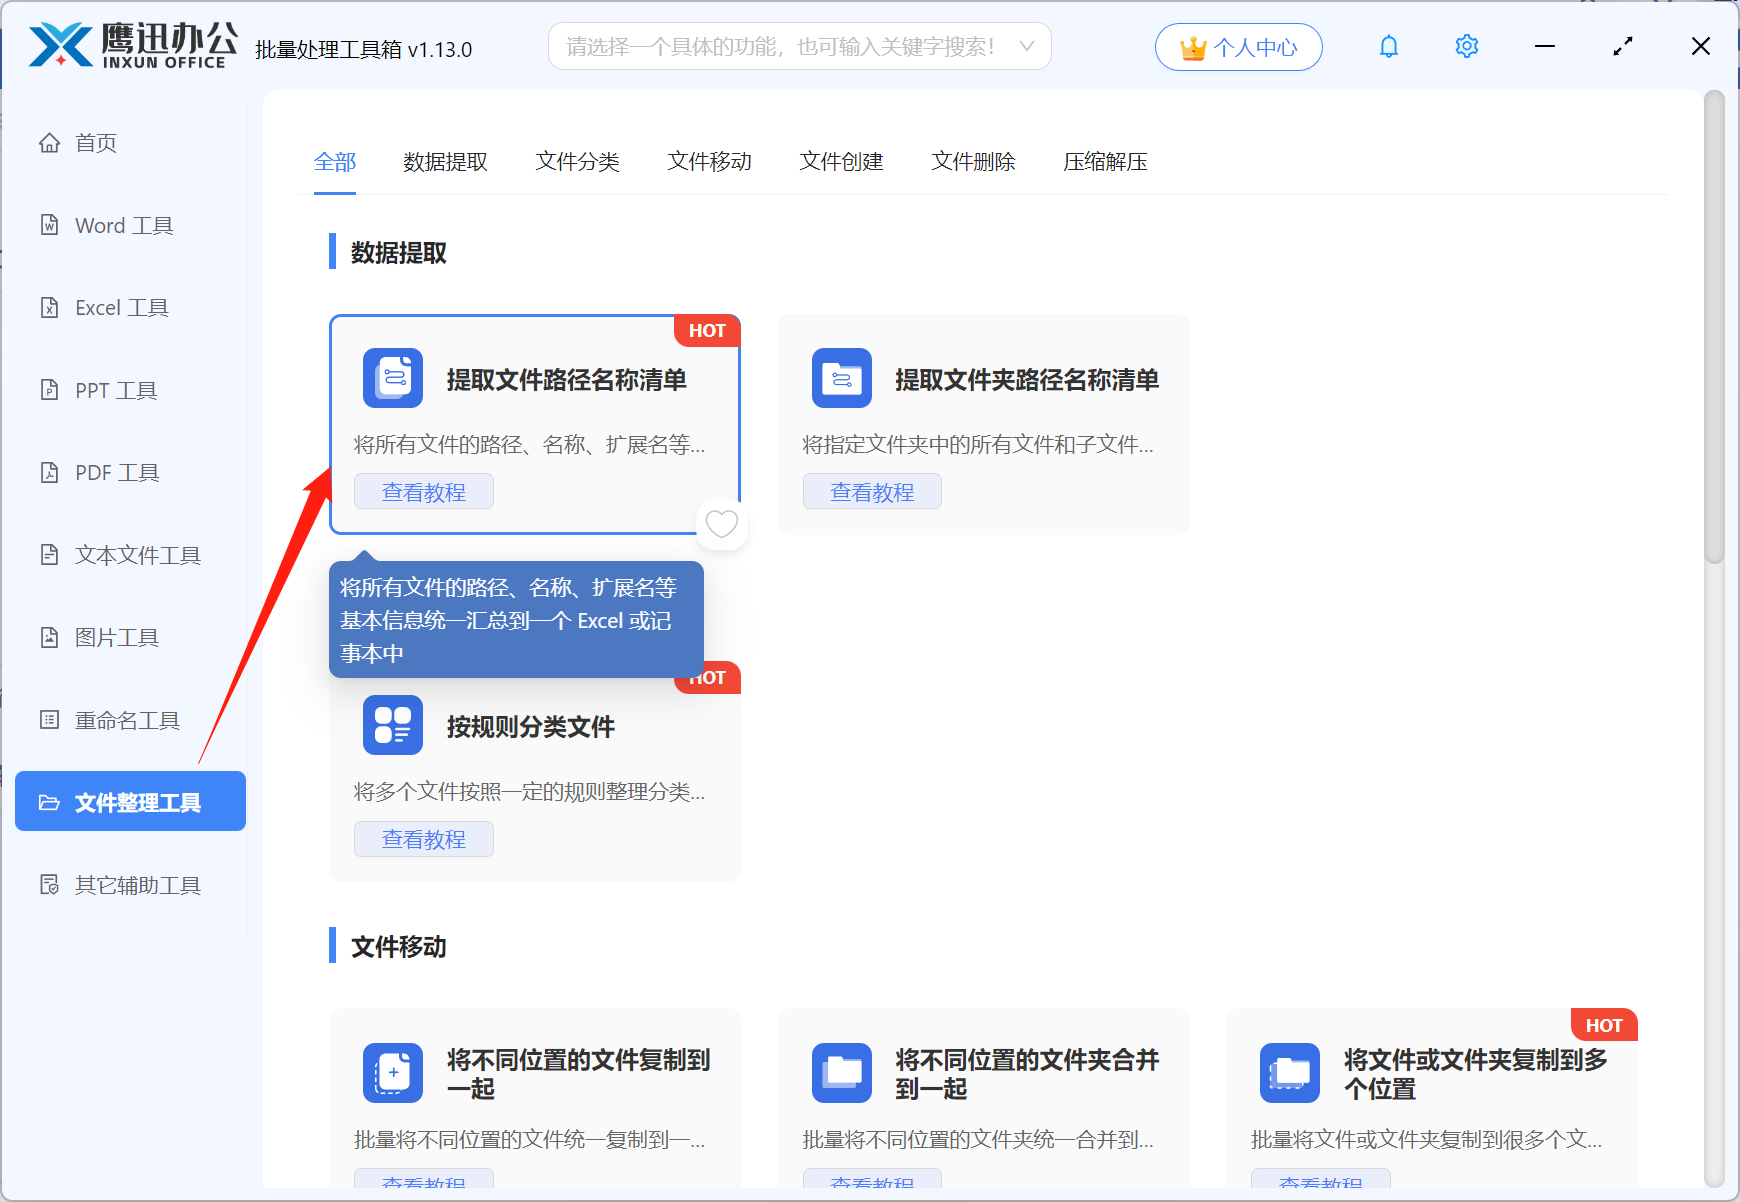Click the 按规则分类文件 tool icon
The width and height of the screenshot is (1740, 1202).
[x=392, y=724]
